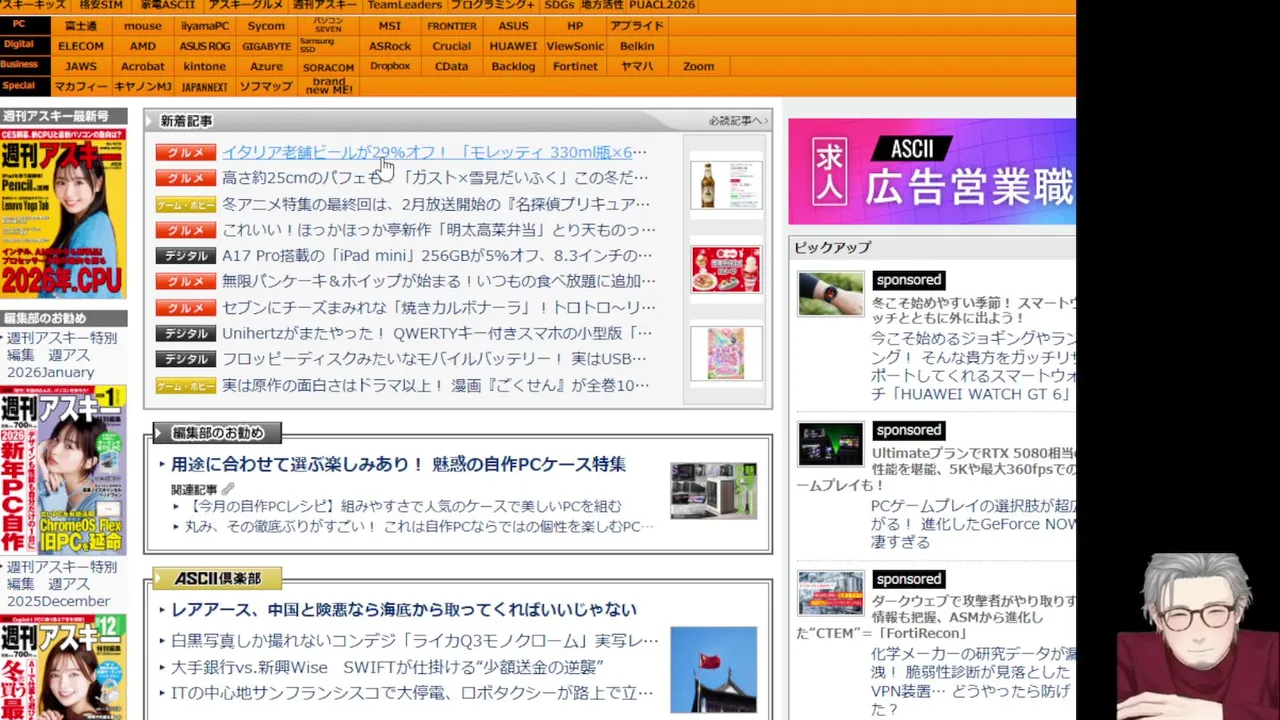Open the 新年PC自作 magazine cover image

coord(63,470)
